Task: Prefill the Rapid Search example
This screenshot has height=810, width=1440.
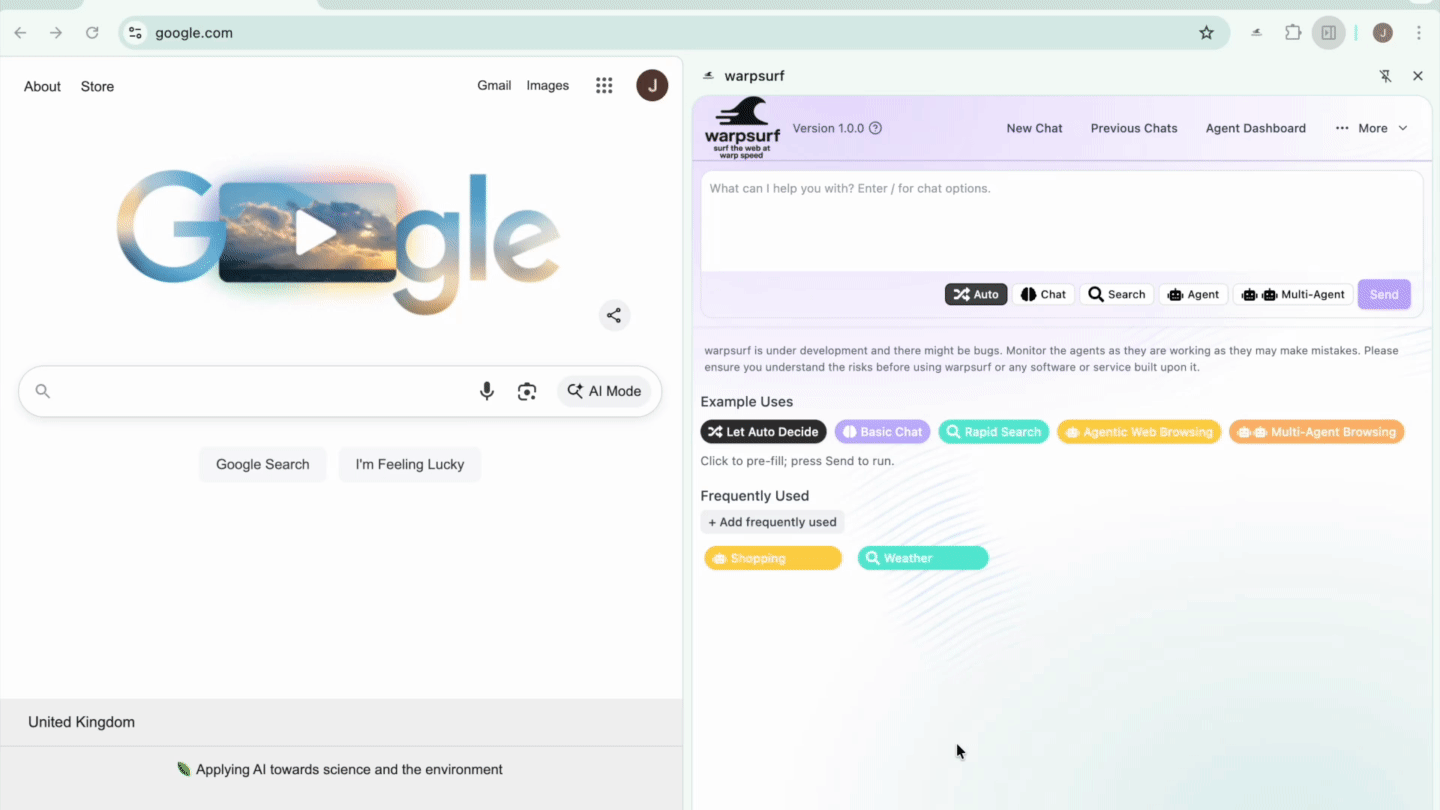Action: point(993,431)
